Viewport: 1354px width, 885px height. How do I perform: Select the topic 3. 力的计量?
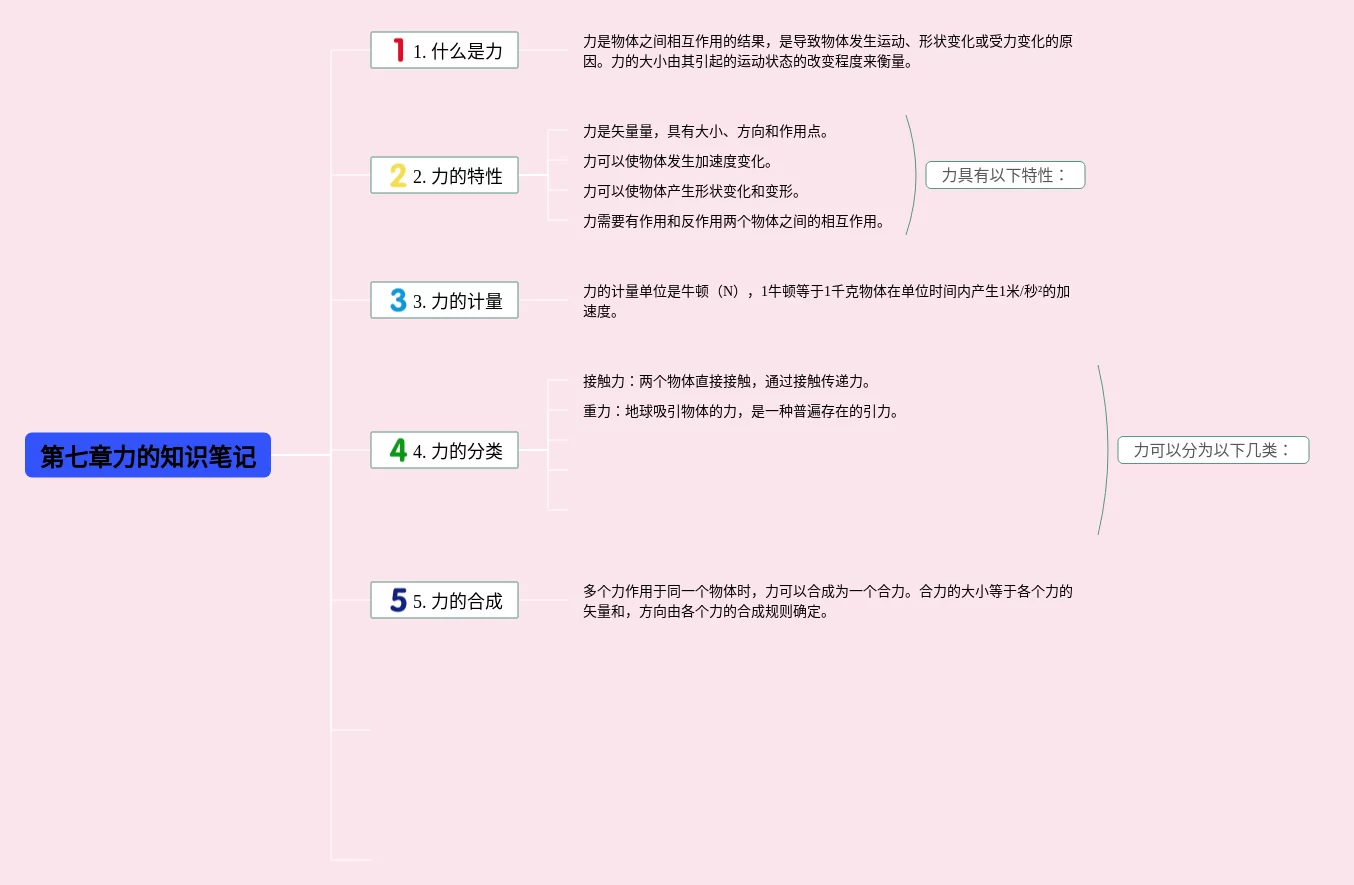(x=444, y=300)
